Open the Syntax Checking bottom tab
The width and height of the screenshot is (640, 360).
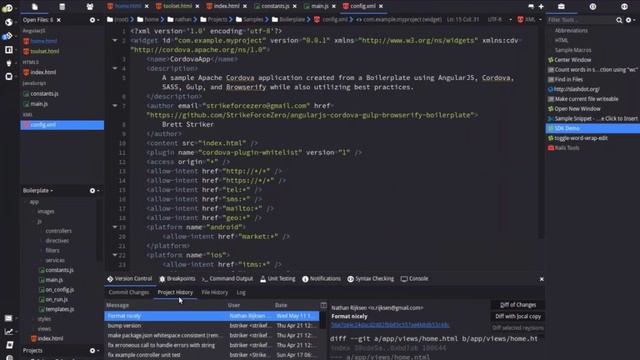371,279
